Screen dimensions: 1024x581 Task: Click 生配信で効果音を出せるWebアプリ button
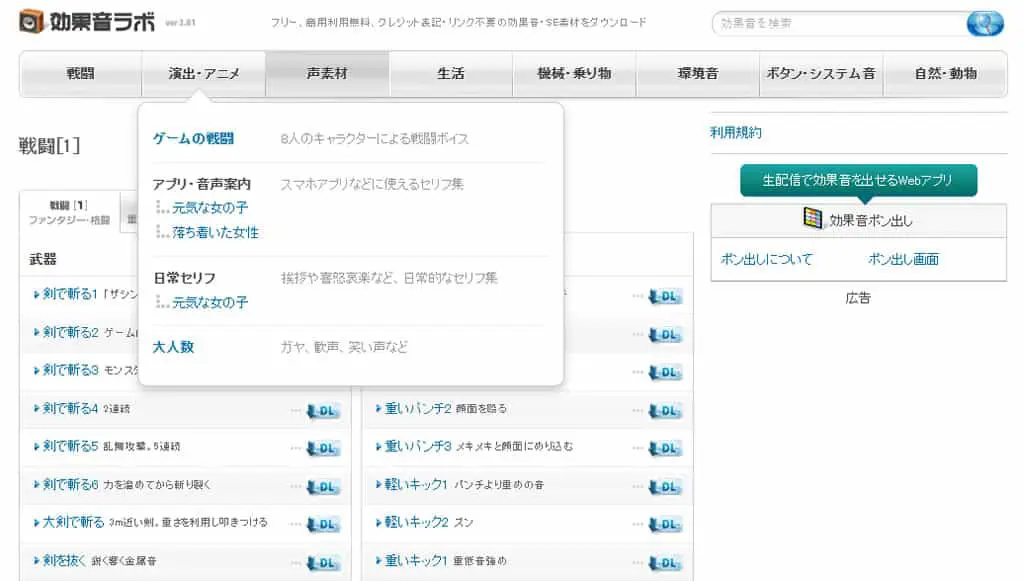pos(858,180)
